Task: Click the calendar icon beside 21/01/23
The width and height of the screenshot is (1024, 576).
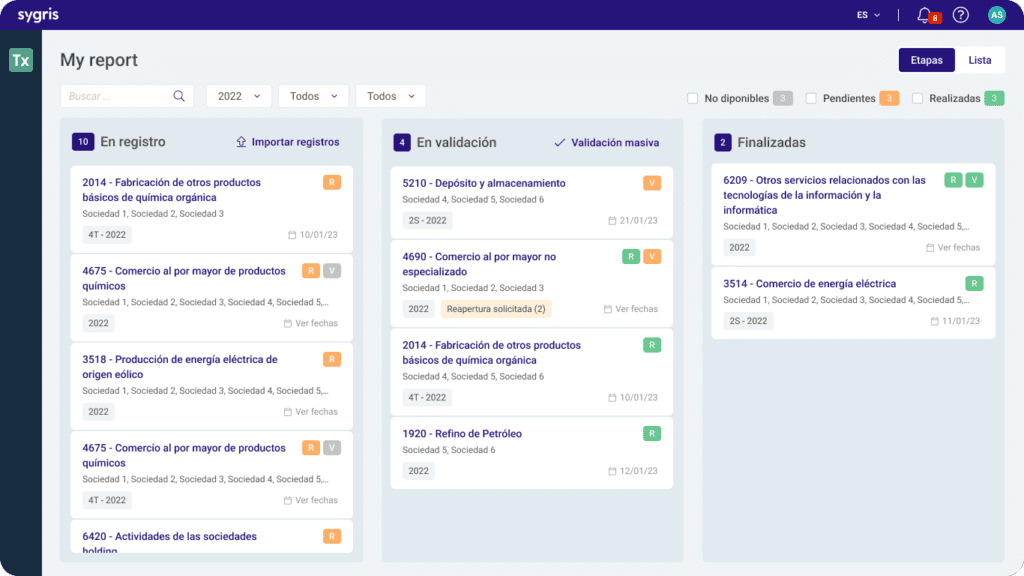Action: [x=612, y=221]
